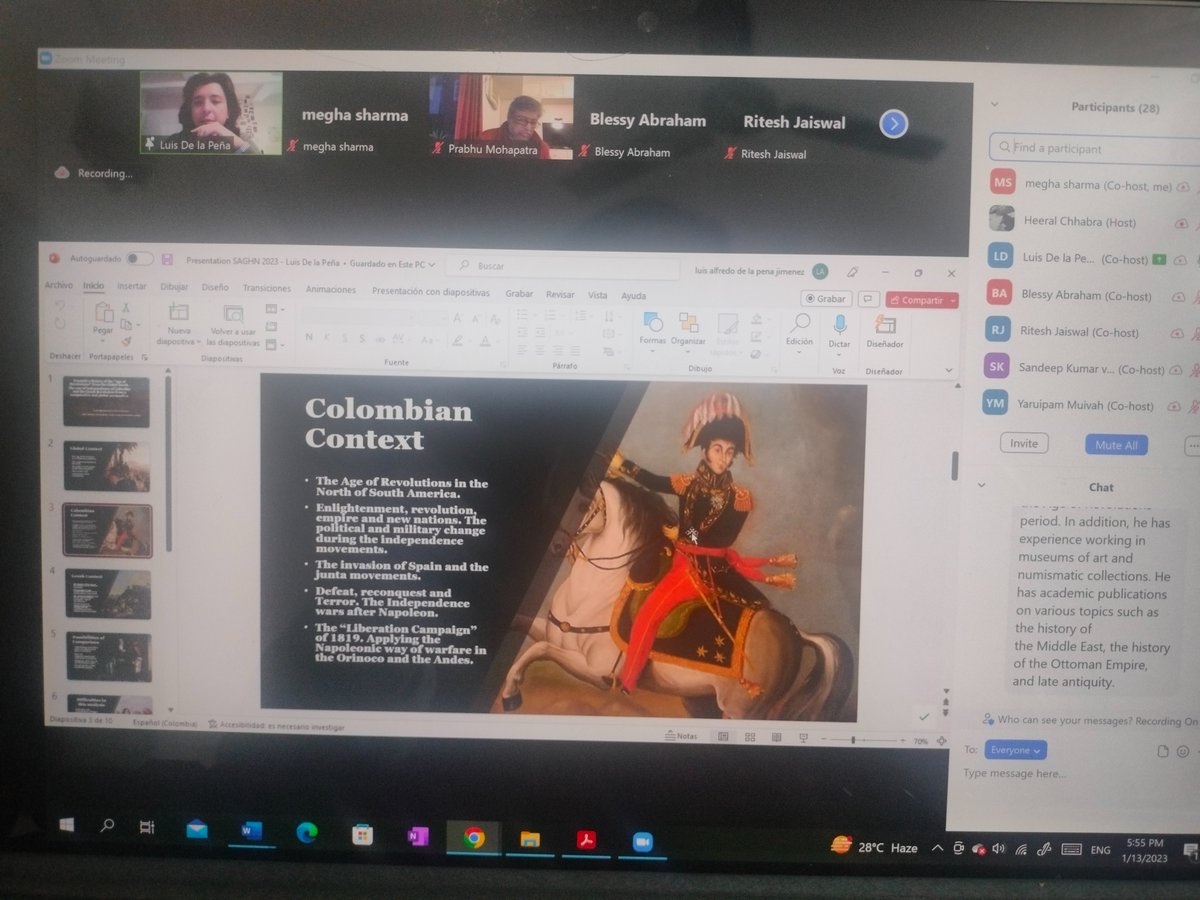Select slide 2 thumbnail
The width and height of the screenshot is (1200, 900).
pos(107,466)
